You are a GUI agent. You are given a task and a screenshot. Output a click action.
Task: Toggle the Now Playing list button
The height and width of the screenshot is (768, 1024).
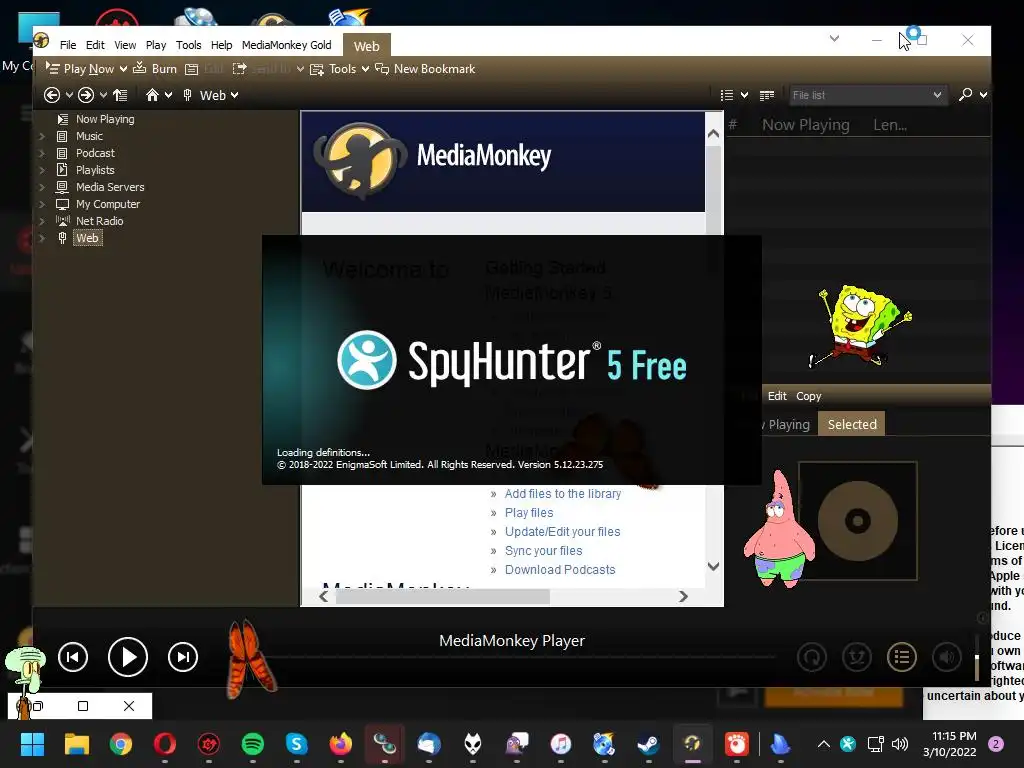click(902, 657)
